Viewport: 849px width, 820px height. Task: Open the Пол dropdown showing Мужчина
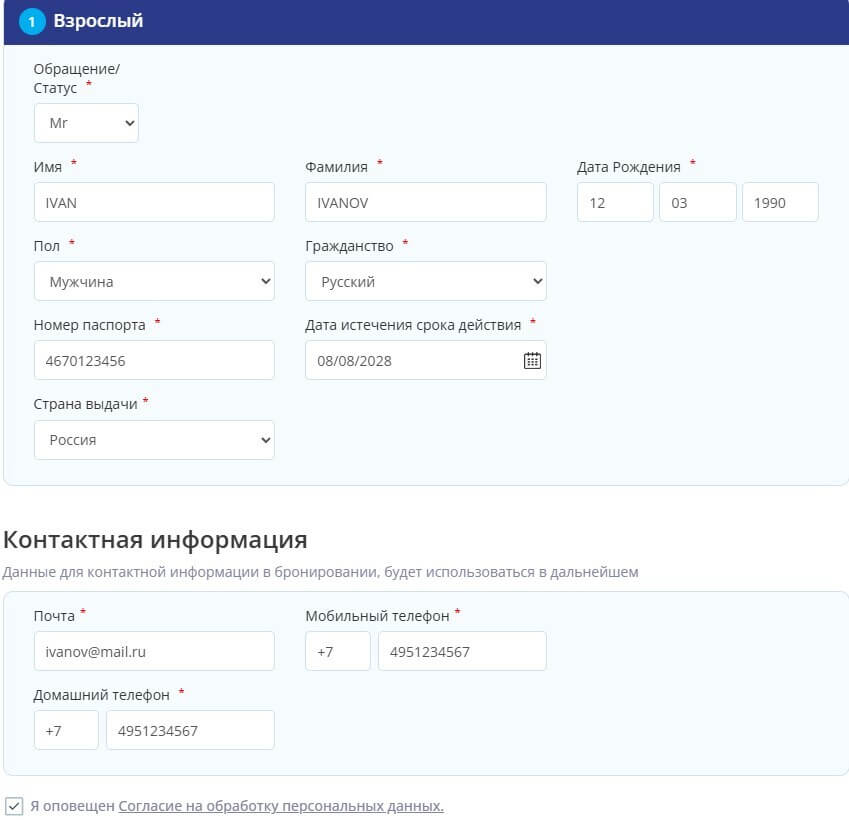coord(154,281)
